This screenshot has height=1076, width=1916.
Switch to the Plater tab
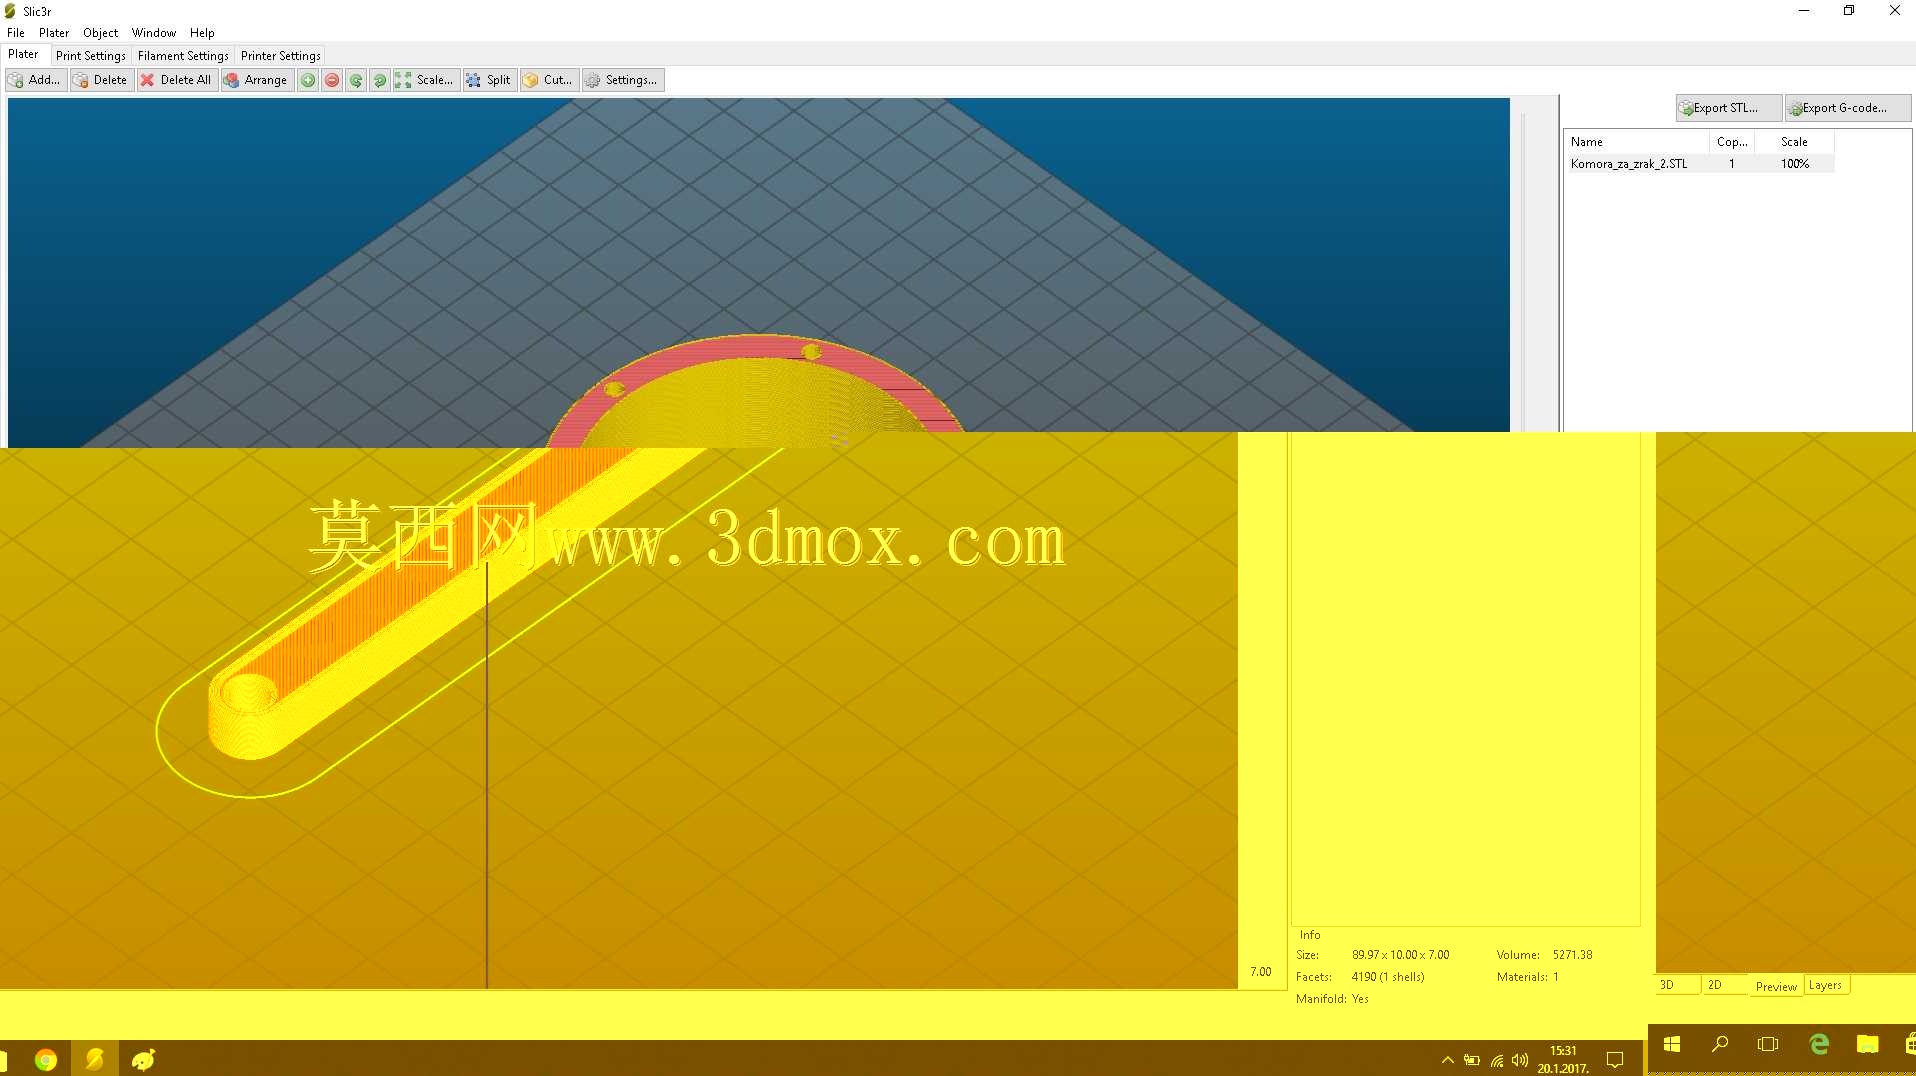coord(24,55)
